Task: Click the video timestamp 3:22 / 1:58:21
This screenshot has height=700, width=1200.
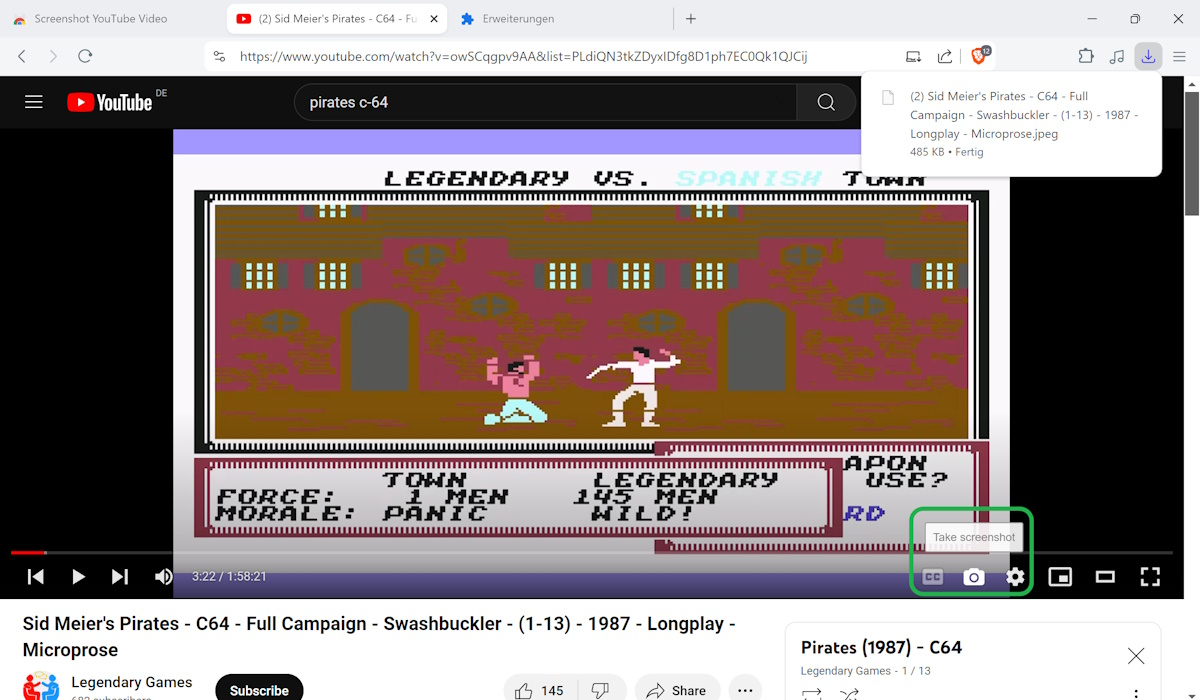Action: (x=229, y=577)
